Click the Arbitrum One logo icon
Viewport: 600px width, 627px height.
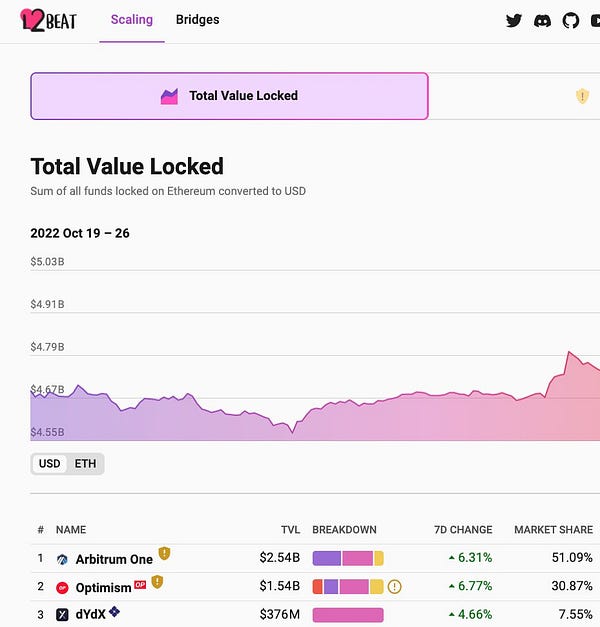pyautogui.click(x=62, y=559)
